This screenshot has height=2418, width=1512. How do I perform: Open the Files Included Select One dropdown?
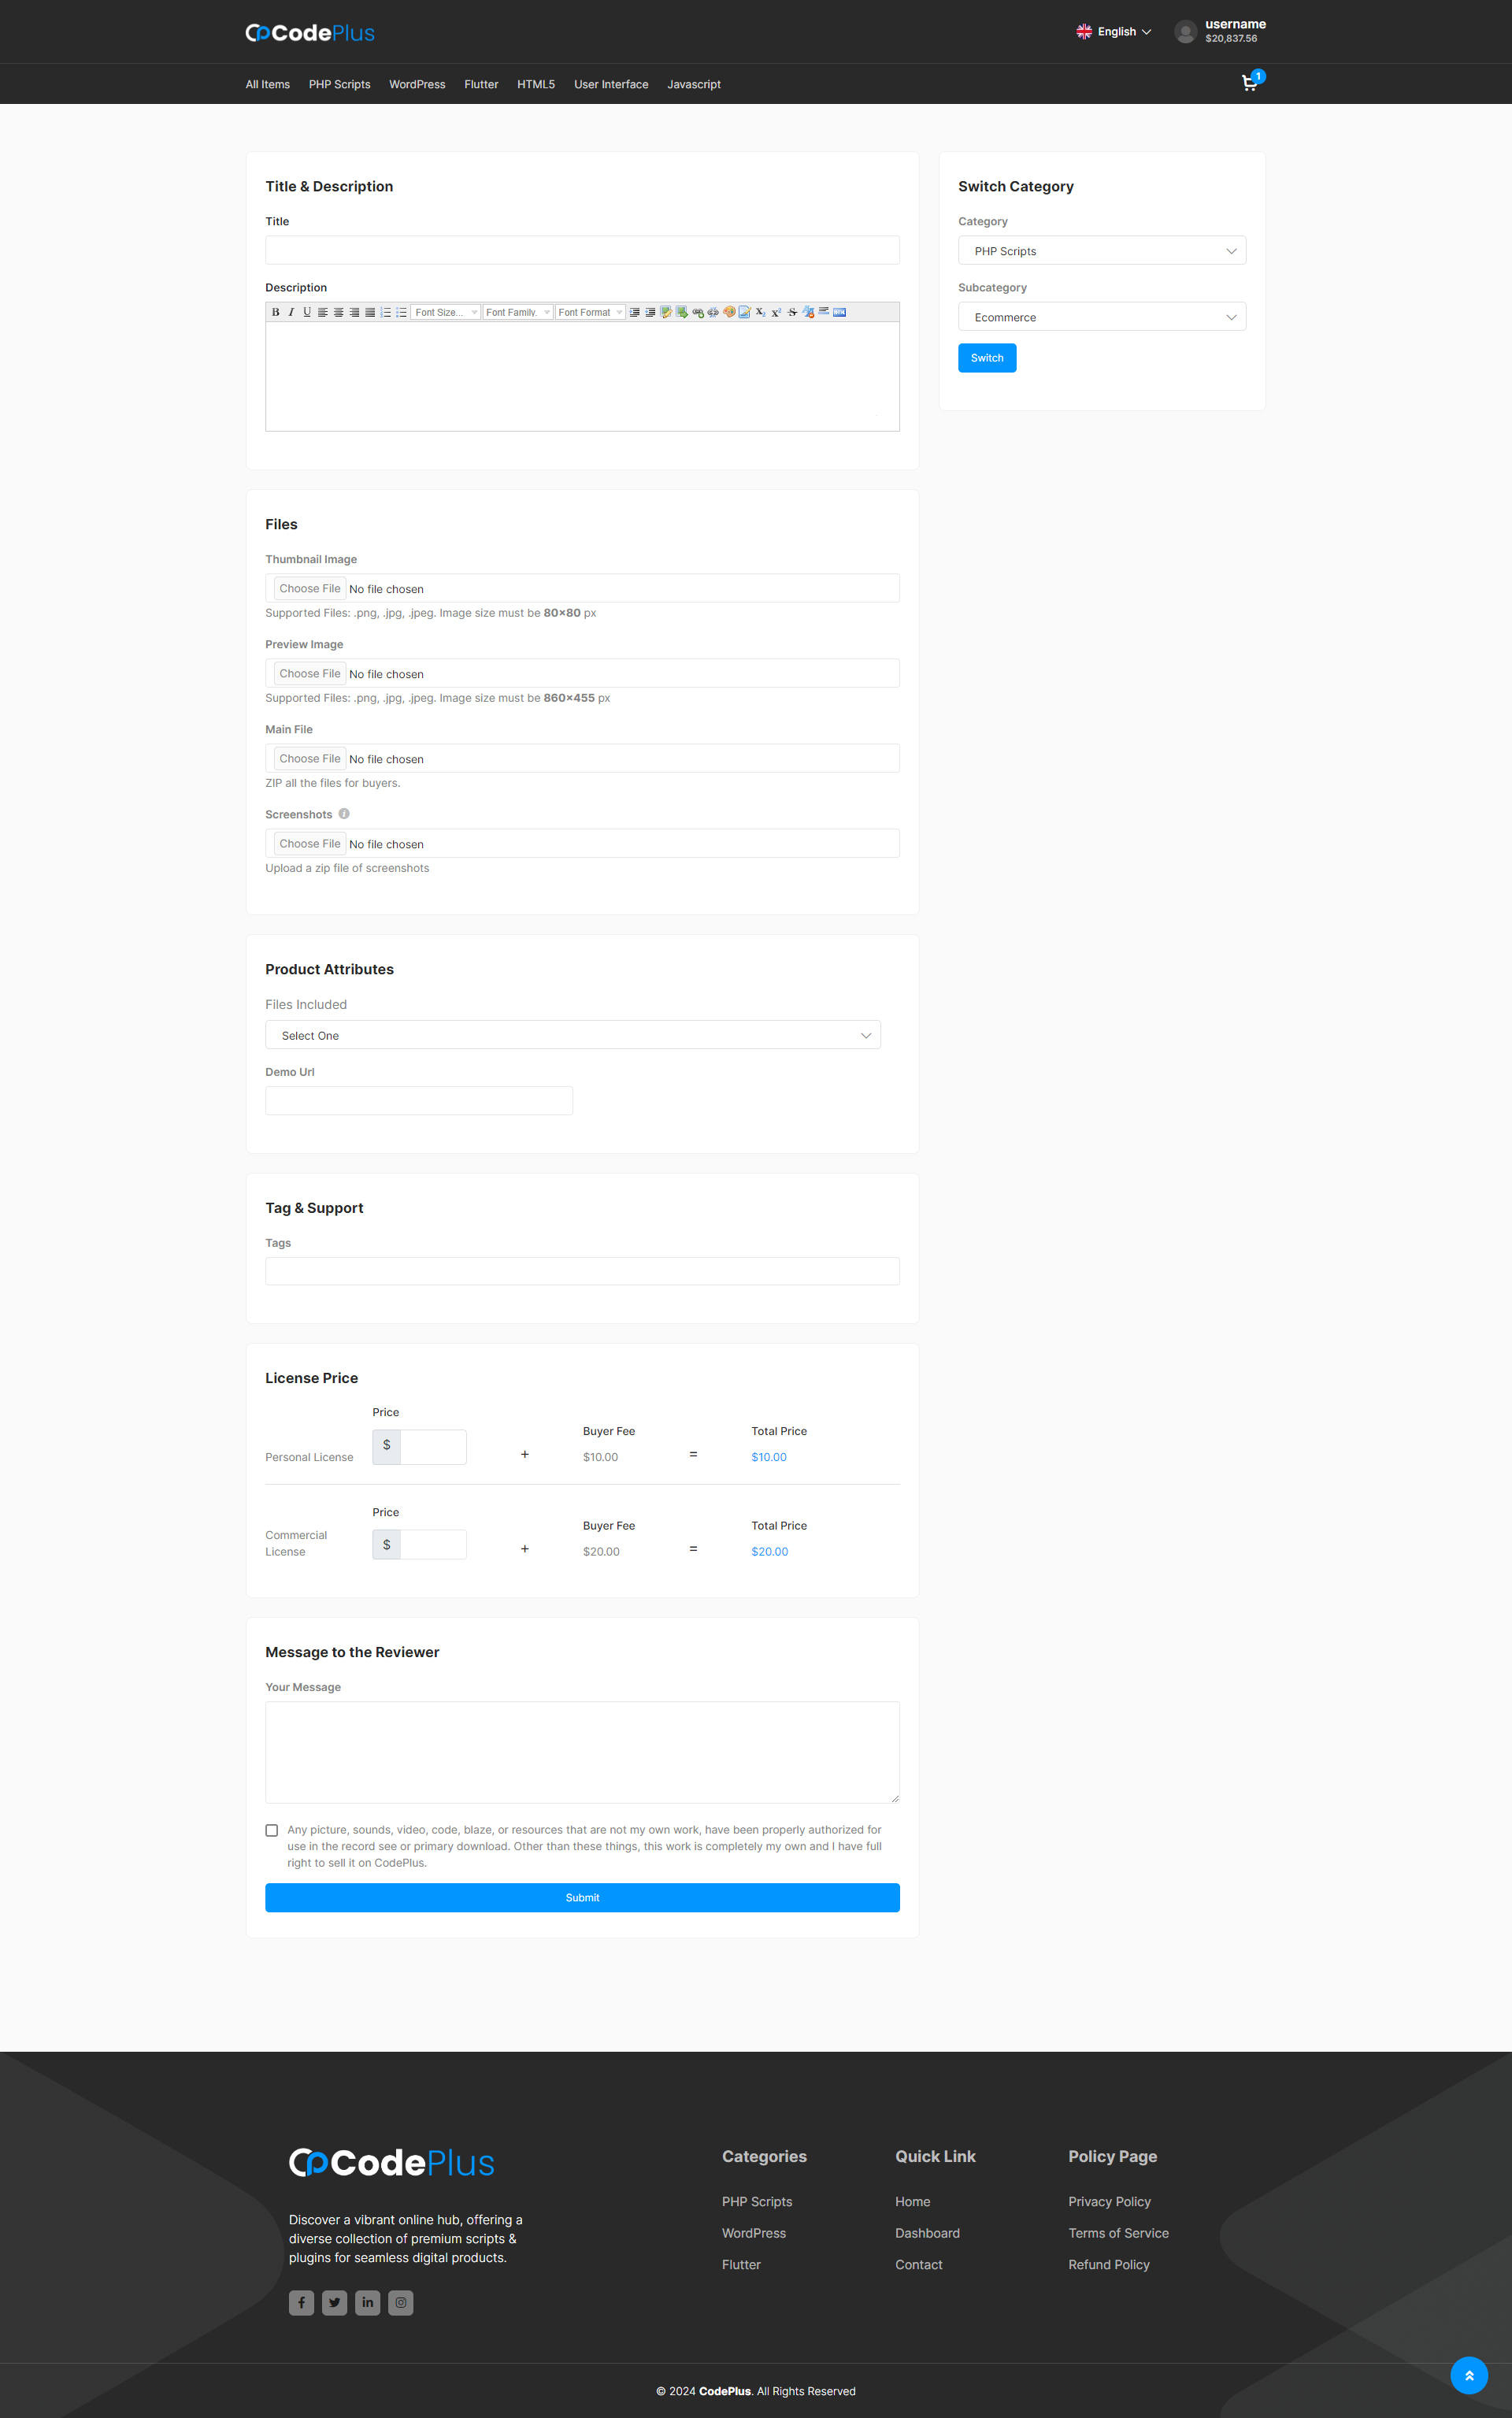[x=572, y=1035]
